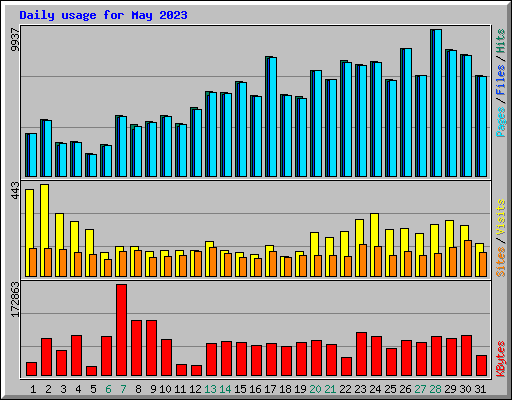Select day label 24 on the x-axis

tap(375, 389)
